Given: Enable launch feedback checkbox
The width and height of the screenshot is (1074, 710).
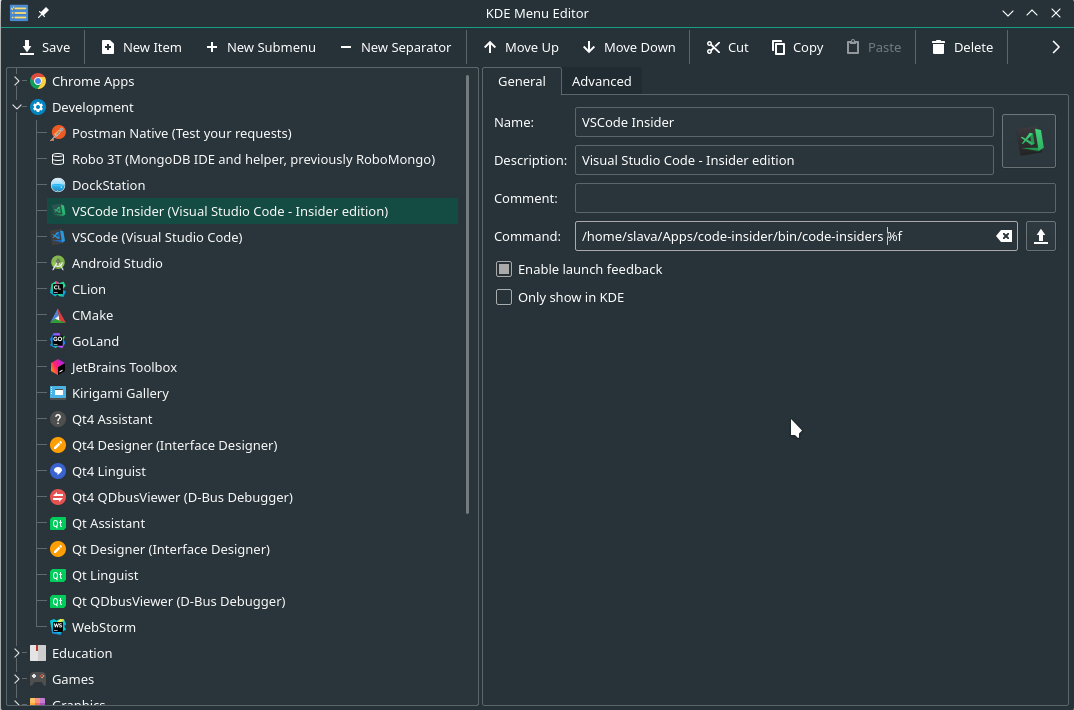Looking at the screenshot, I should click(x=504, y=269).
